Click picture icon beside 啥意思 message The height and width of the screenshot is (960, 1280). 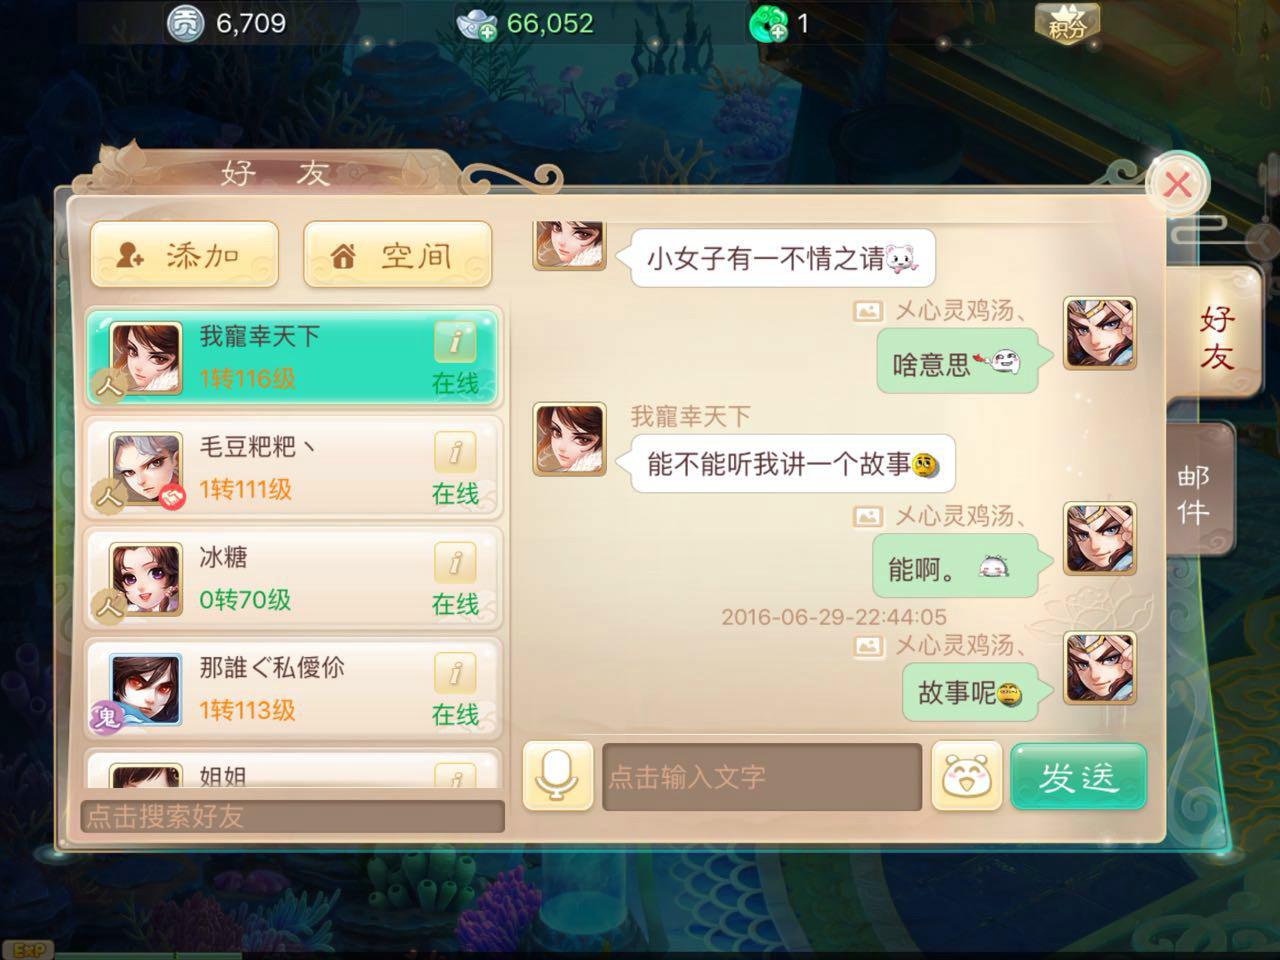(x=867, y=312)
